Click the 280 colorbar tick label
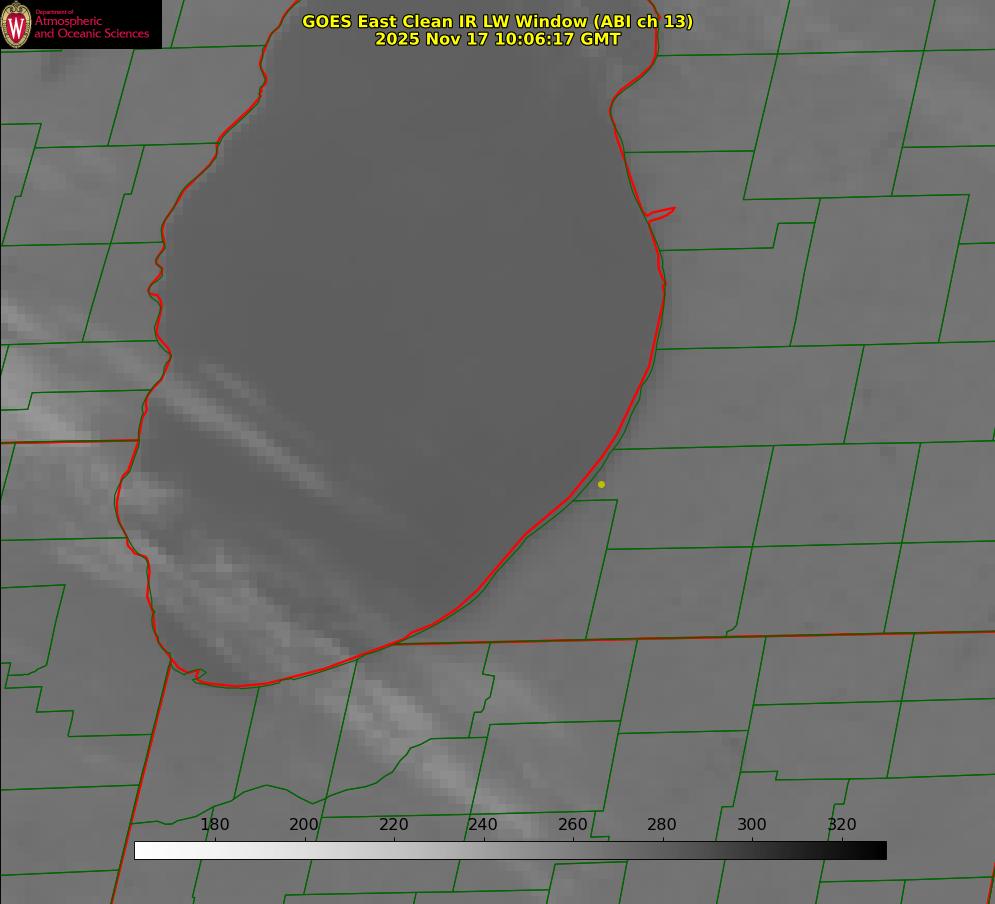This screenshot has width=995, height=904. (662, 824)
